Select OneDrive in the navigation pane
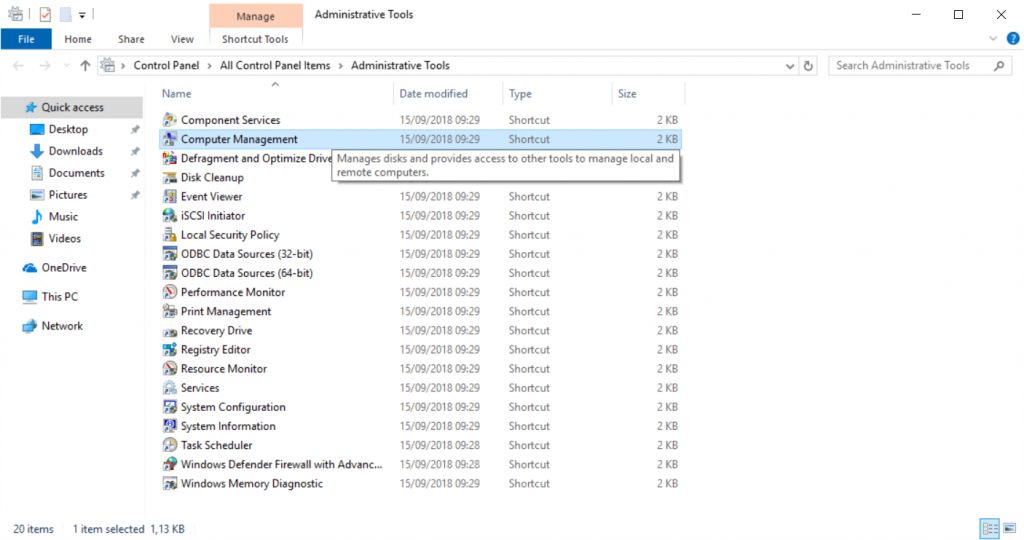 [x=64, y=268]
